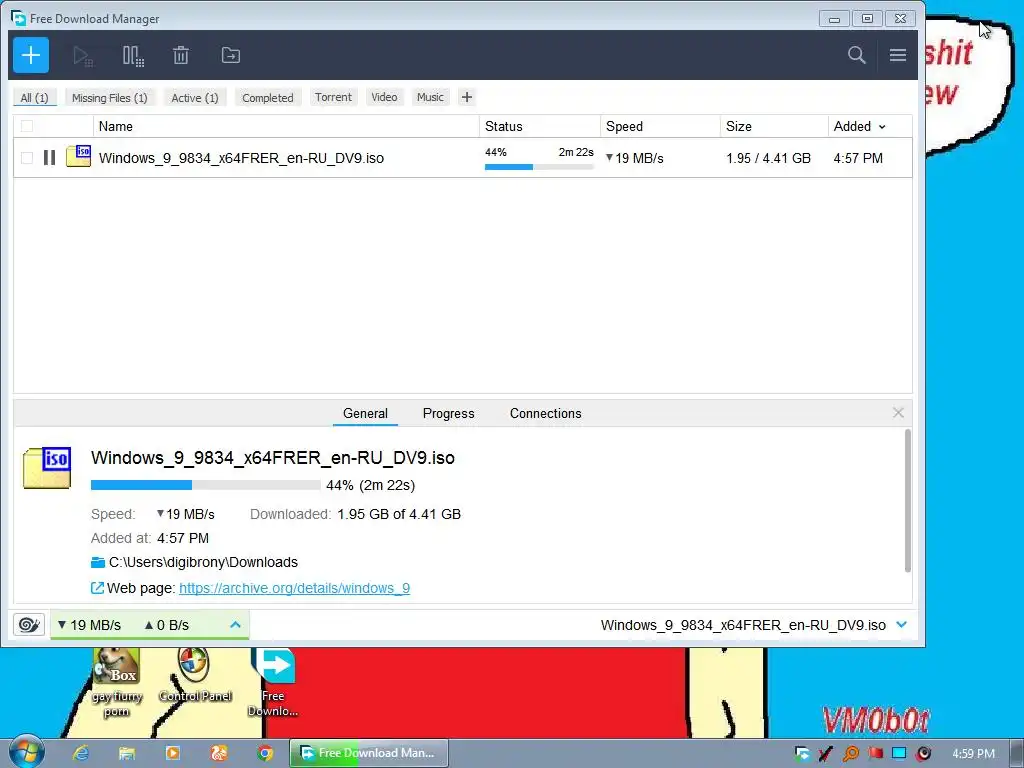Tick the select-all checkbox in header
This screenshot has width=1024, height=768.
click(x=27, y=126)
